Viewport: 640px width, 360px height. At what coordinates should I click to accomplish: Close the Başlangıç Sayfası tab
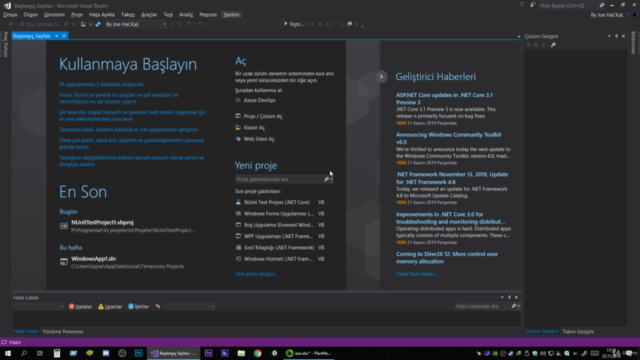click(x=64, y=36)
